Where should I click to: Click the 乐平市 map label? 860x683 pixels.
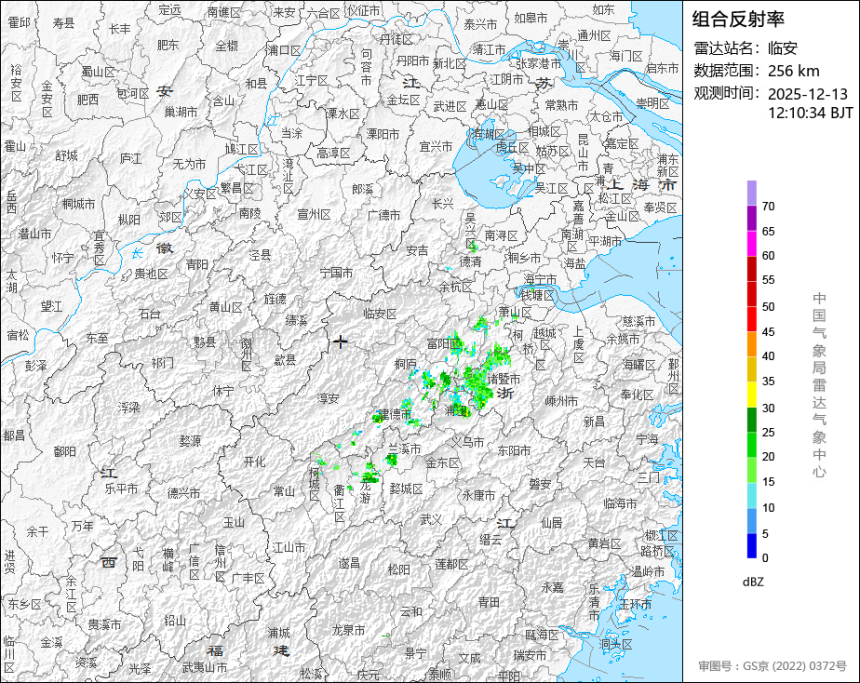[121, 488]
